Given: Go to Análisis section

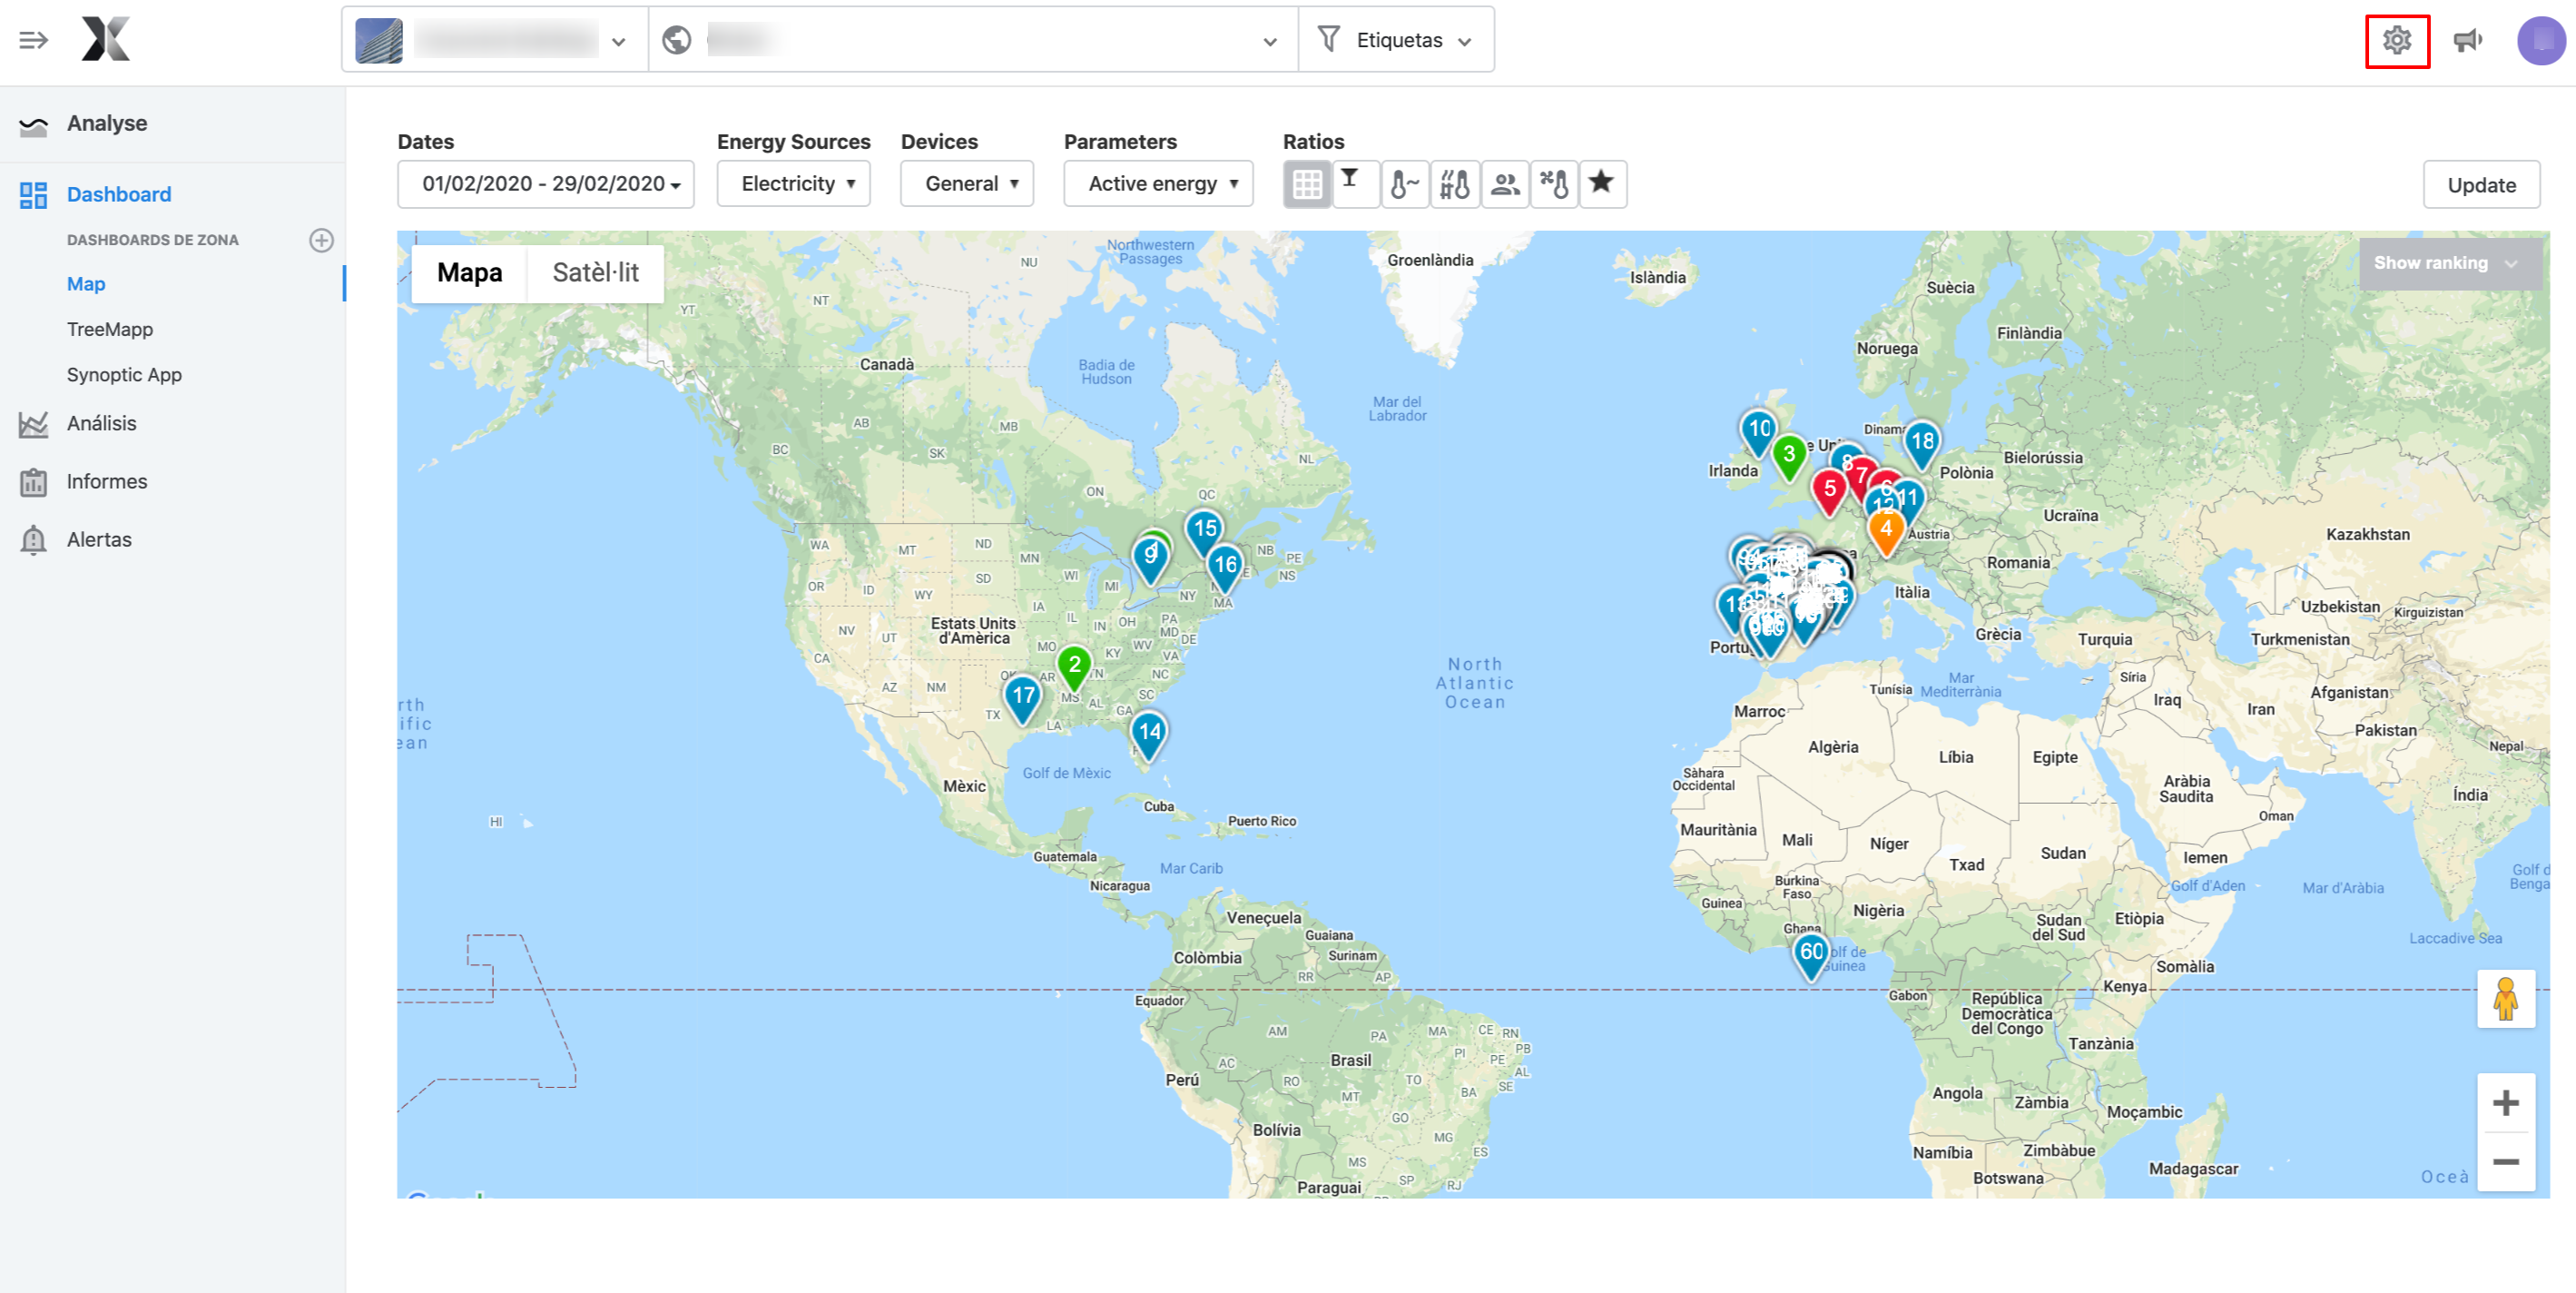Looking at the screenshot, I should tap(101, 423).
